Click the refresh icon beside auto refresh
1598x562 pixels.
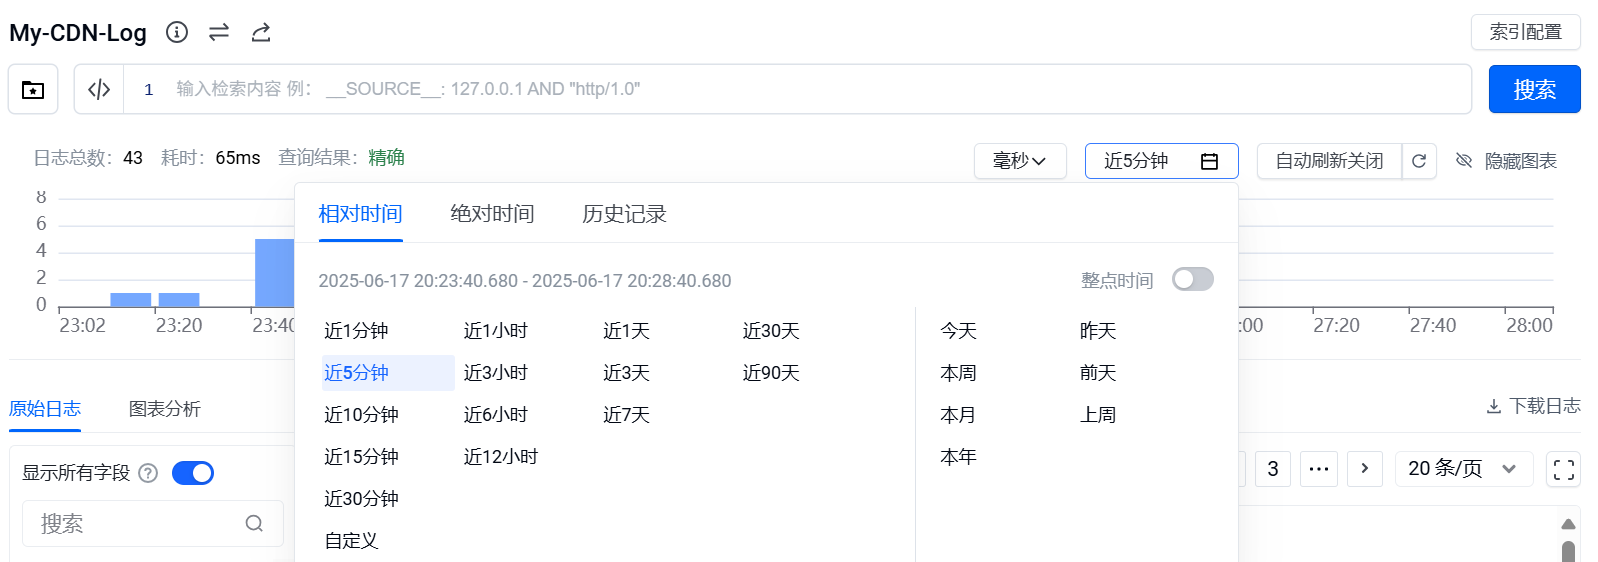pos(1419,161)
